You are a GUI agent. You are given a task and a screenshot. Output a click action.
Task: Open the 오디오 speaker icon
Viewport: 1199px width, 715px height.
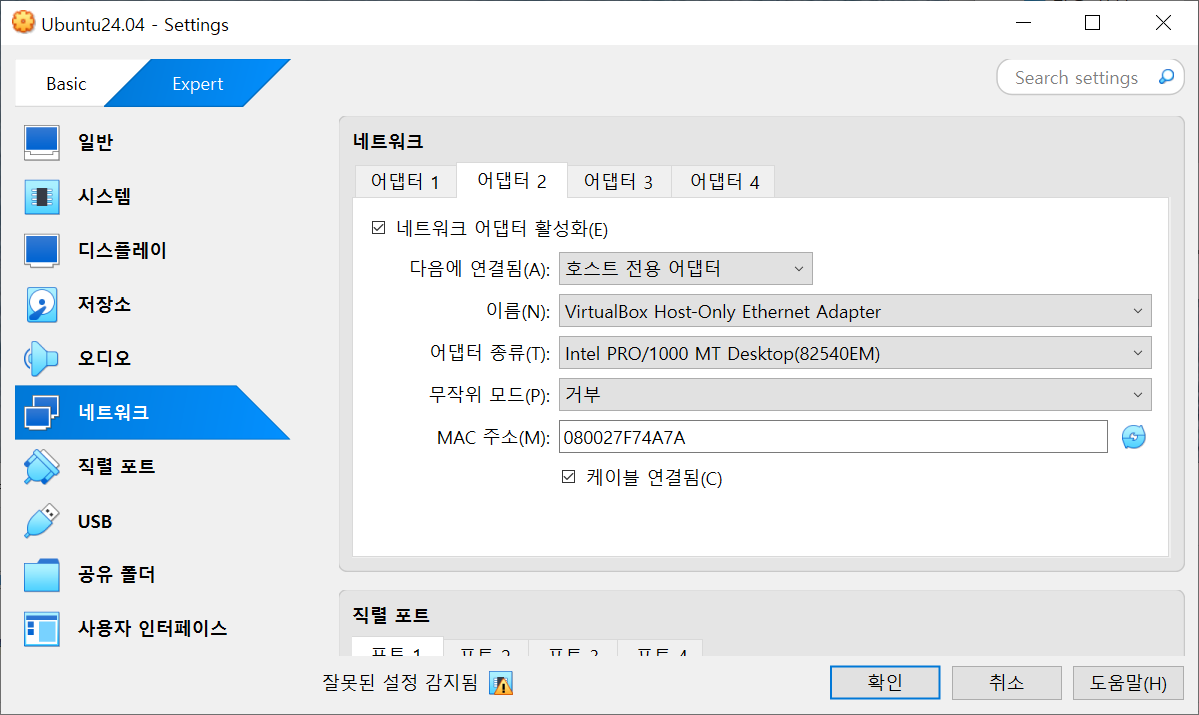[41, 358]
